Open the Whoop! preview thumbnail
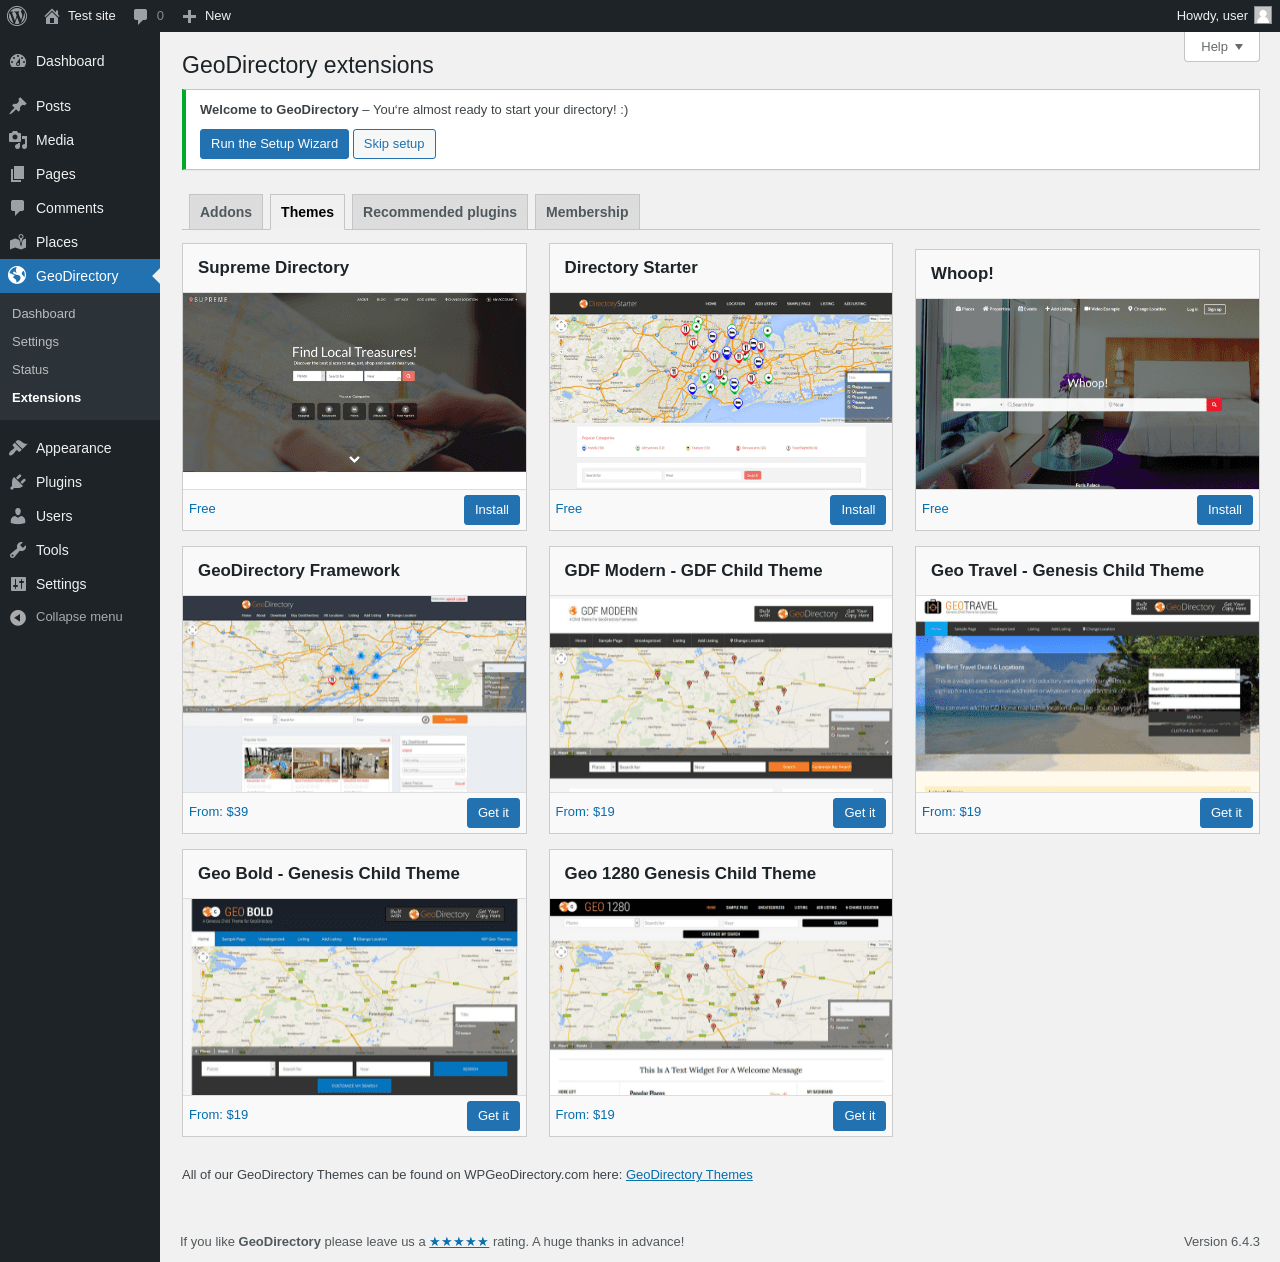Screen dimensions: 1280x1262 1087,394
